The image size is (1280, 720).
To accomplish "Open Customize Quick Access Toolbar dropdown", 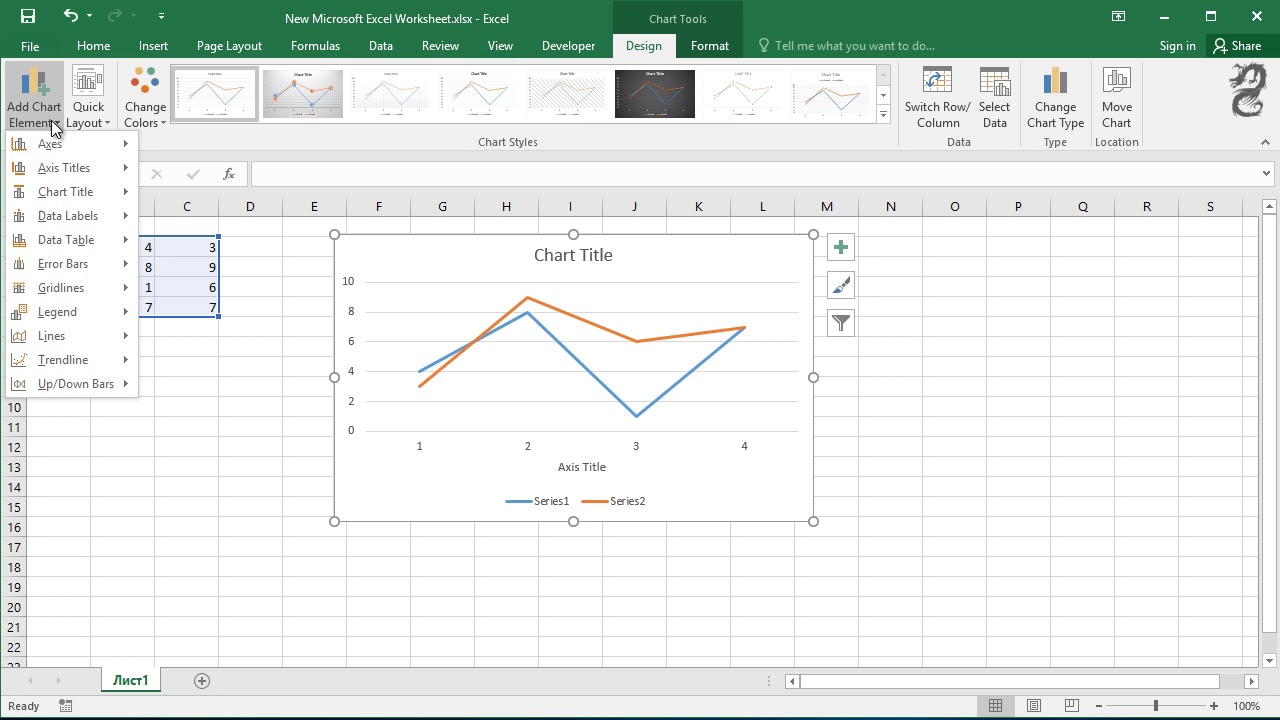I will tap(162, 16).
